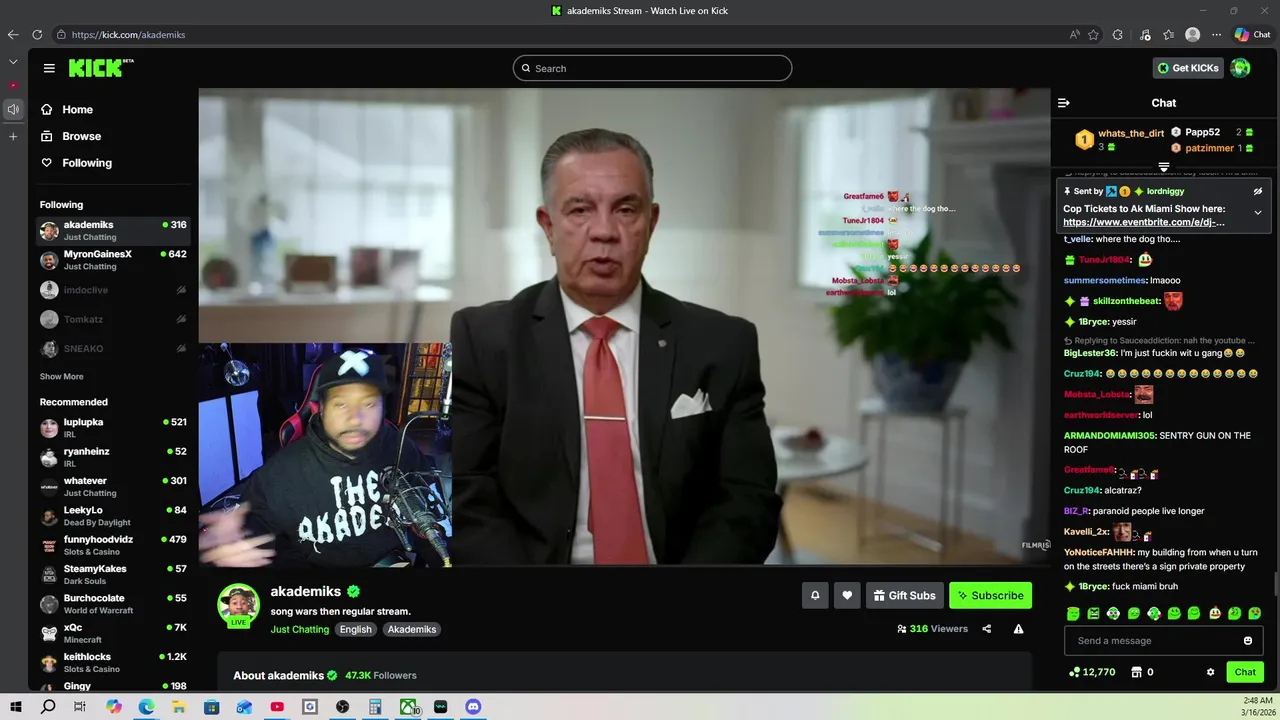The width and height of the screenshot is (1280, 720).
Task: Open the hamburger menu beside Kick logo
Action: [x=49, y=68]
